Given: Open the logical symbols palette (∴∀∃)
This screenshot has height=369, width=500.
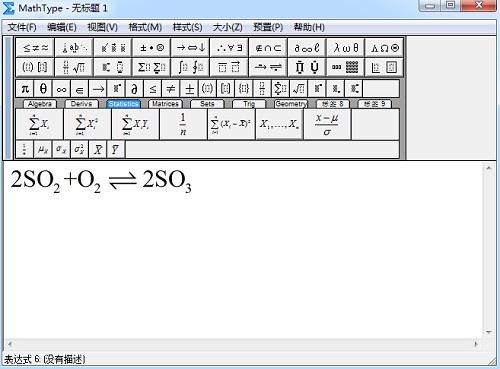Looking at the screenshot, I should (x=229, y=48).
